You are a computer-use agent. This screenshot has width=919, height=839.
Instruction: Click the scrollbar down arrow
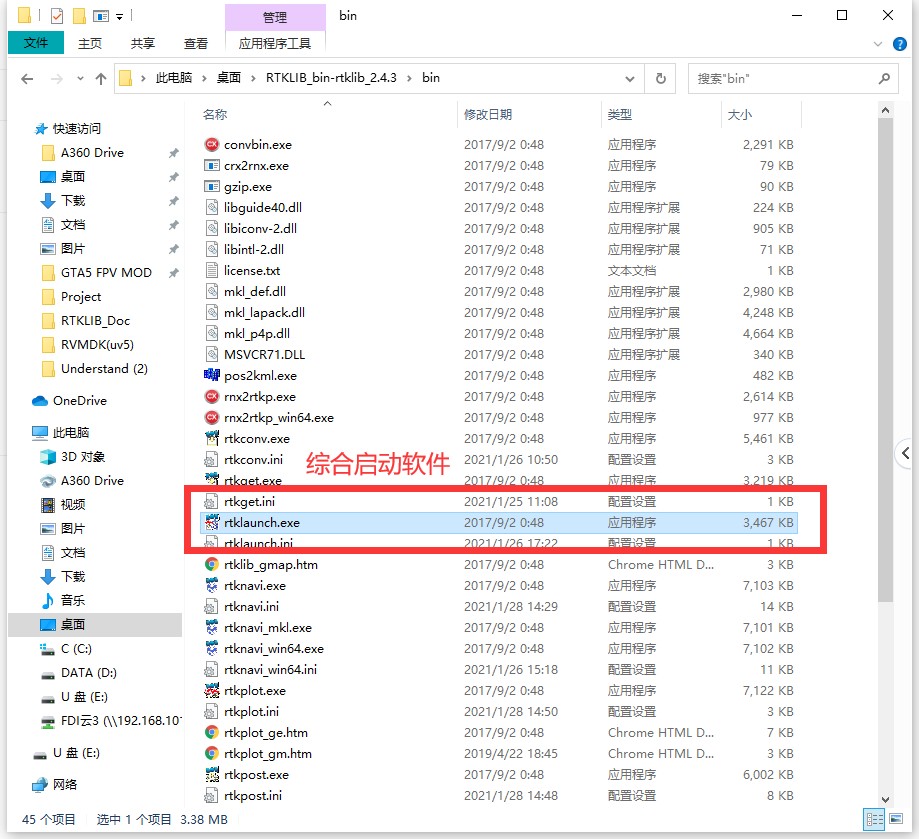[885, 799]
